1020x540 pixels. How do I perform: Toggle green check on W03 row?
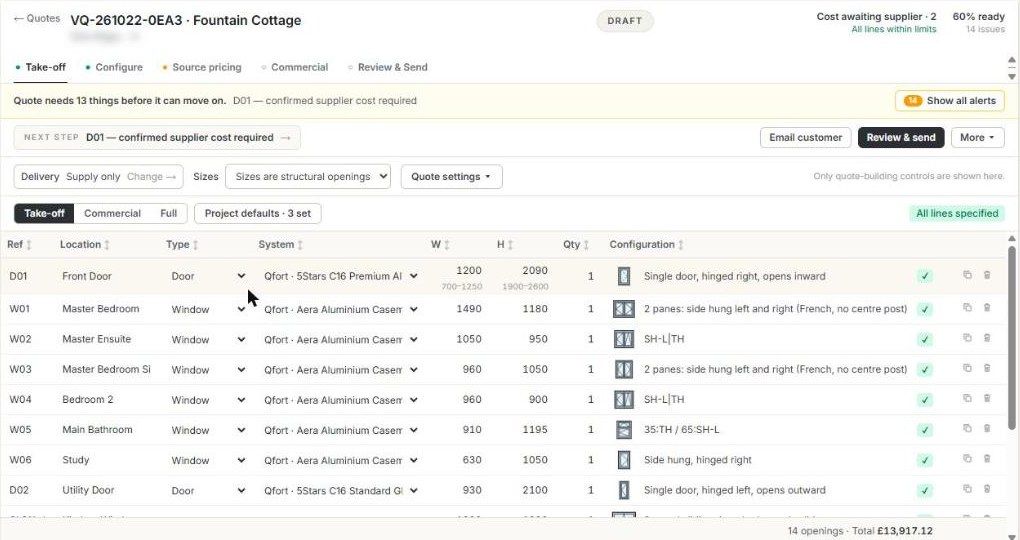click(924, 370)
